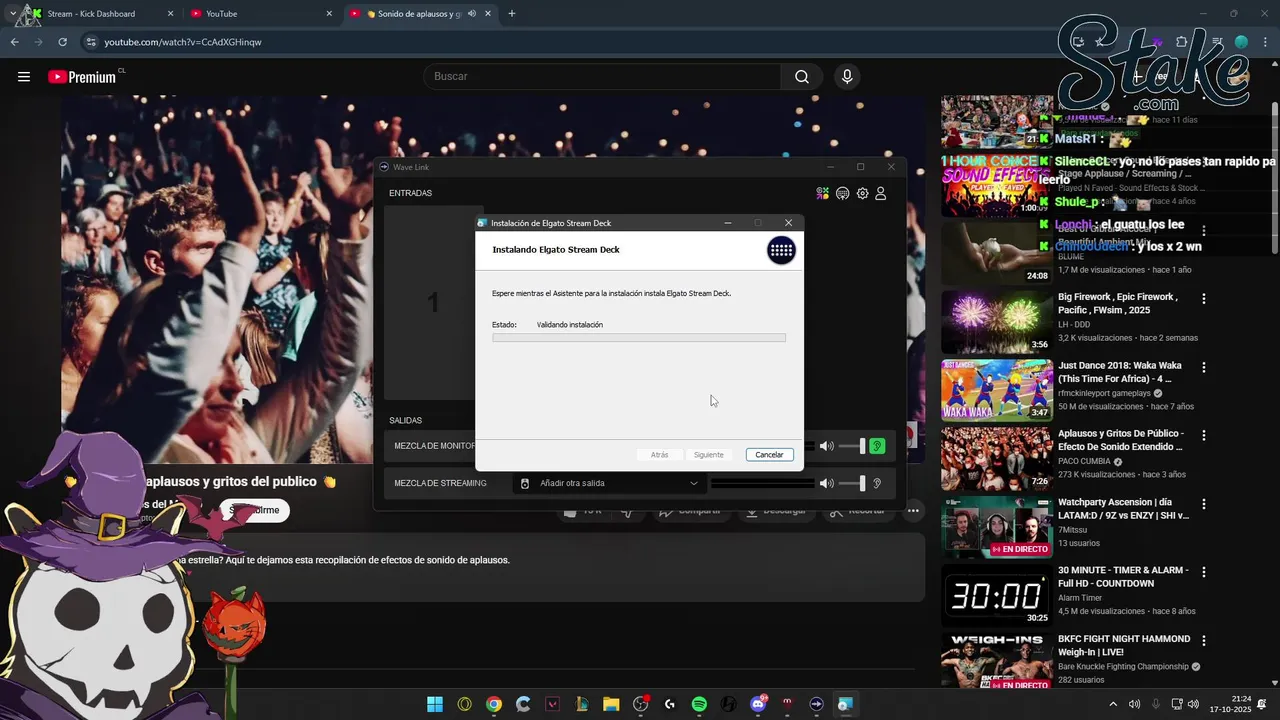Click Cancelar in Stream Deck installer
Image resolution: width=1280 pixels, height=720 pixels.
click(769, 455)
